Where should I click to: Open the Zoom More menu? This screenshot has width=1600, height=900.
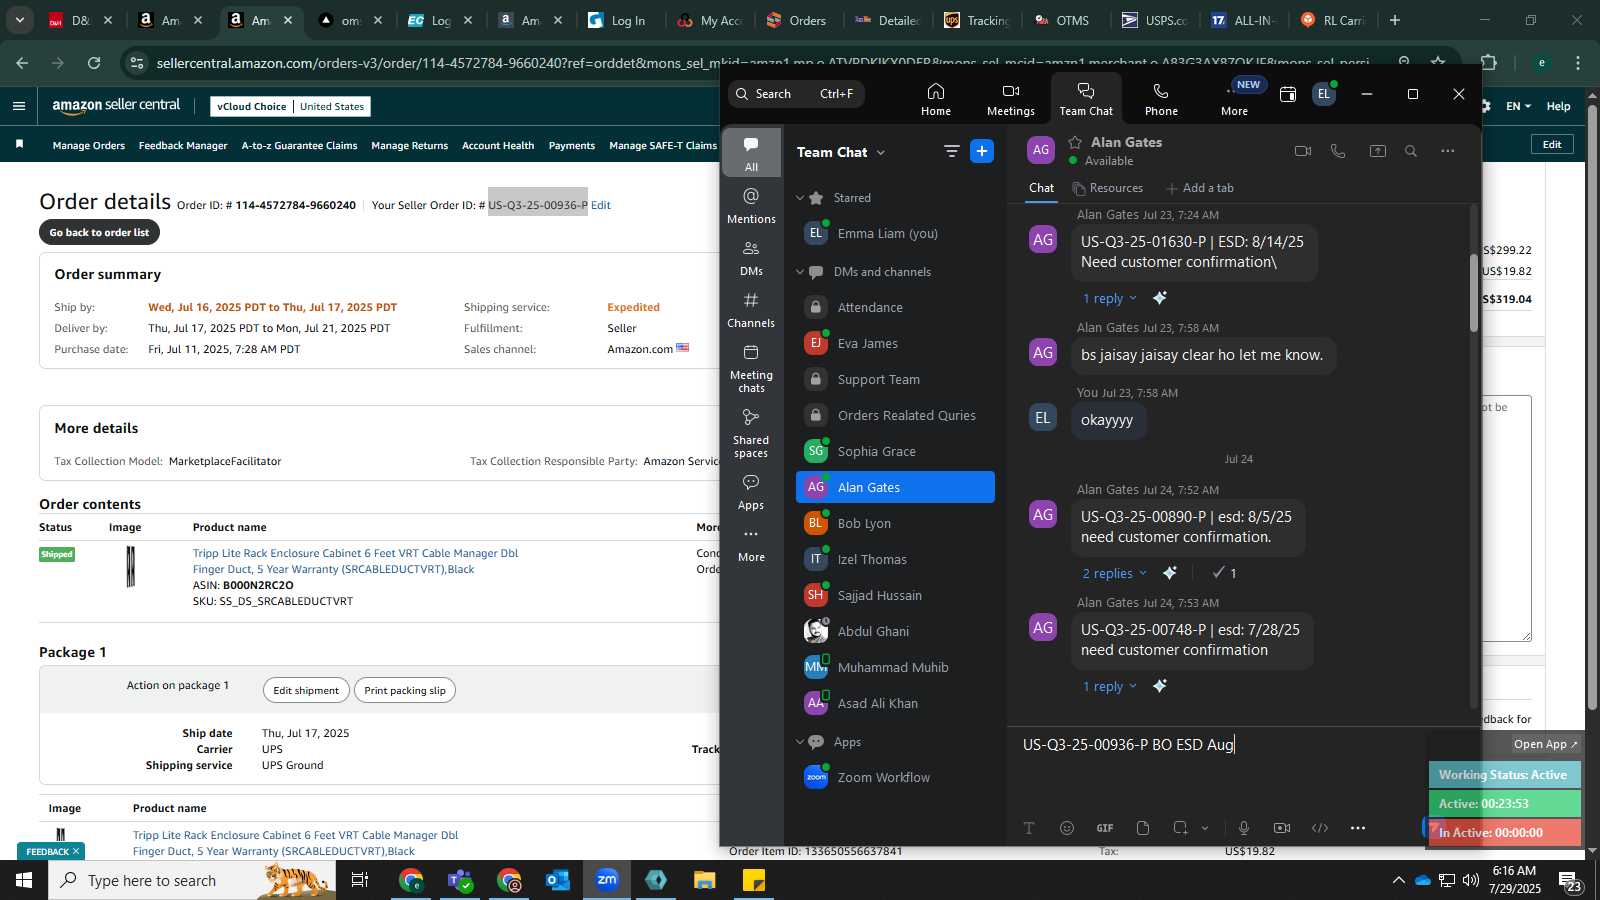pos(1234,99)
